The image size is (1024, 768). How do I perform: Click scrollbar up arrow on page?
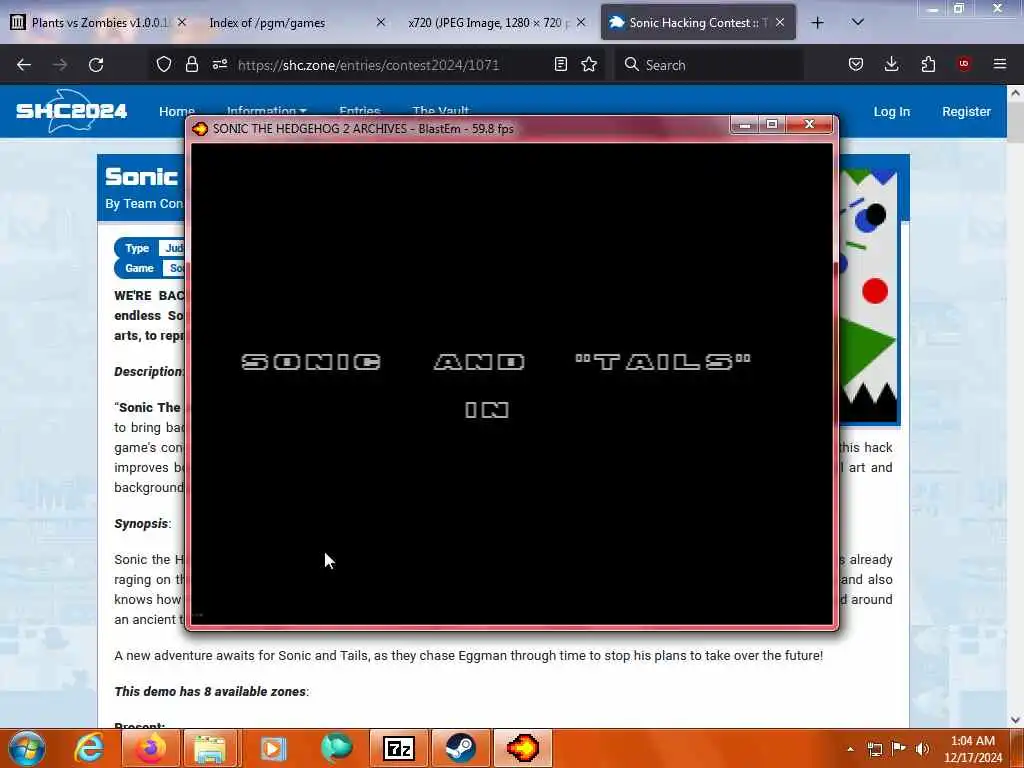tap(1016, 93)
